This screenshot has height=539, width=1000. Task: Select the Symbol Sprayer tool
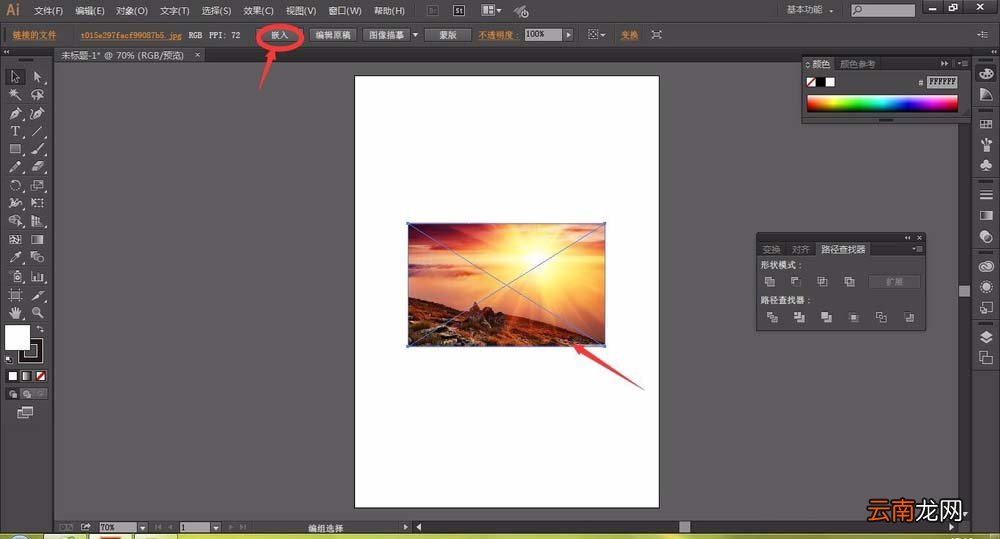pyautogui.click(x=15, y=277)
